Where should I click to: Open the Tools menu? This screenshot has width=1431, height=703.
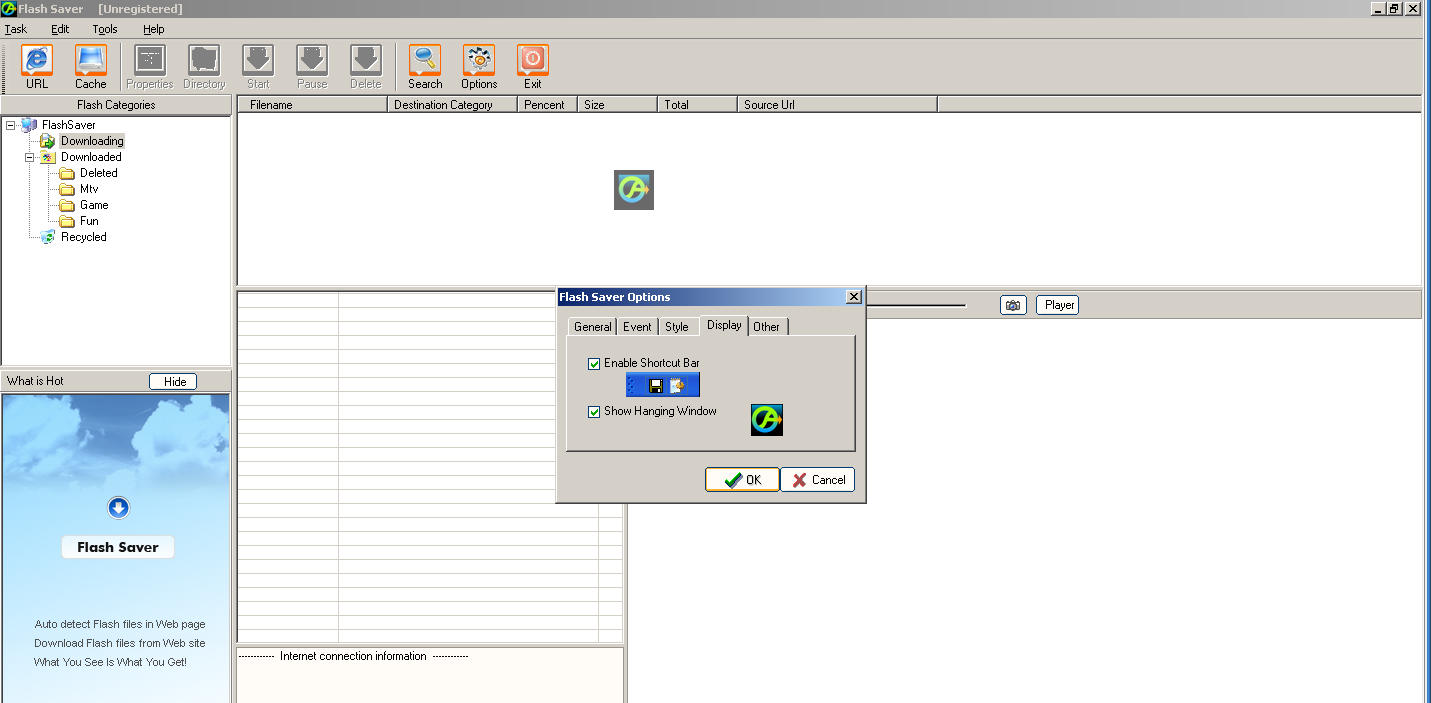[x=105, y=29]
